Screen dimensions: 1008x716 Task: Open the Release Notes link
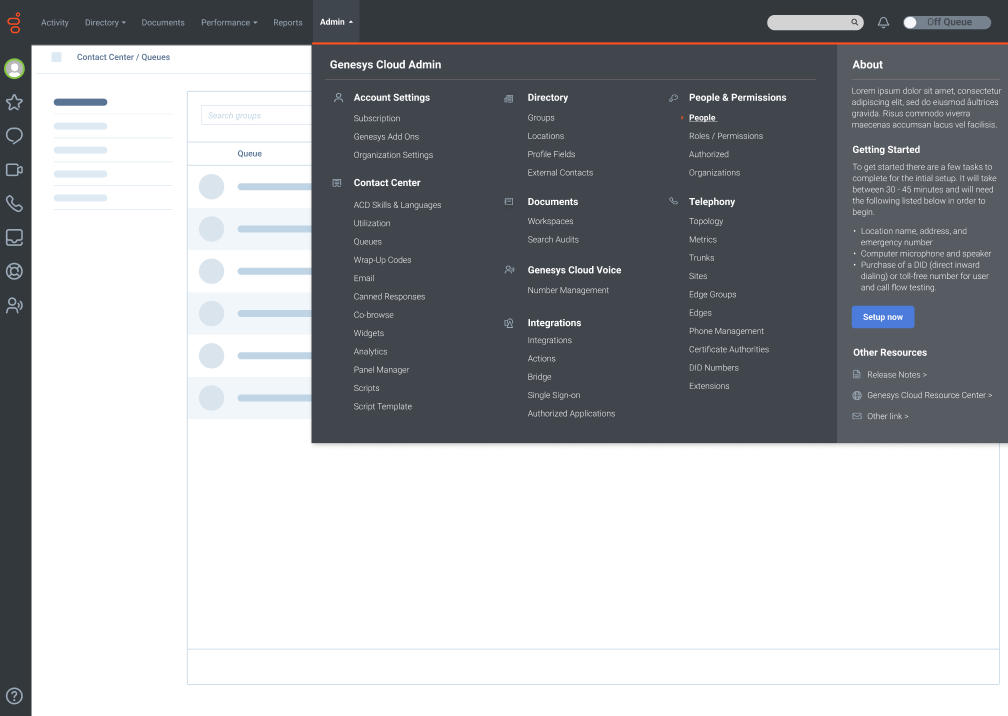click(896, 375)
